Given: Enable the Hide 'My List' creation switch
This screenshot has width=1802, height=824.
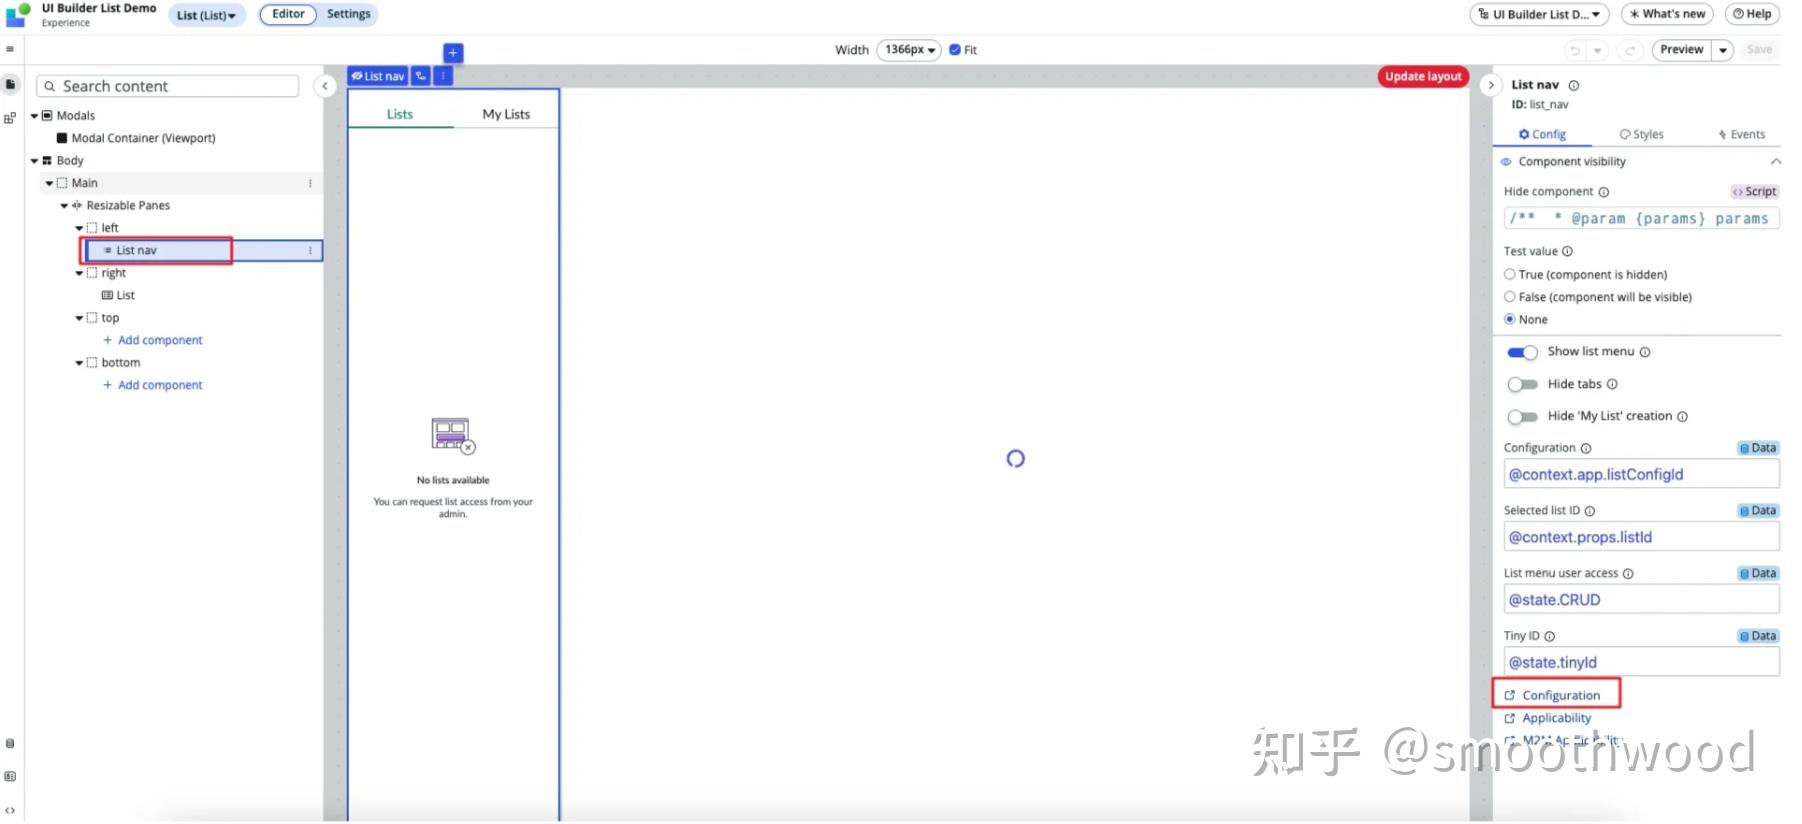Looking at the screenshot, I should [x=1522, y=417].
